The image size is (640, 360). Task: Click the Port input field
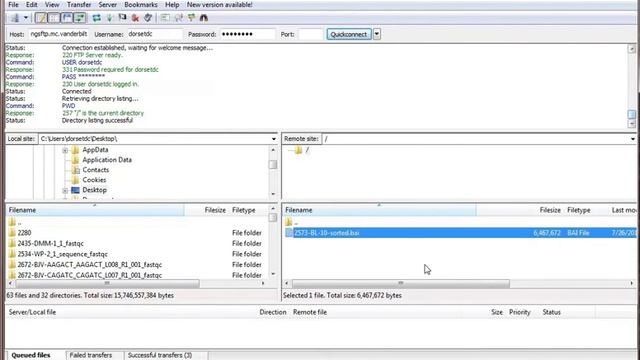311,34
